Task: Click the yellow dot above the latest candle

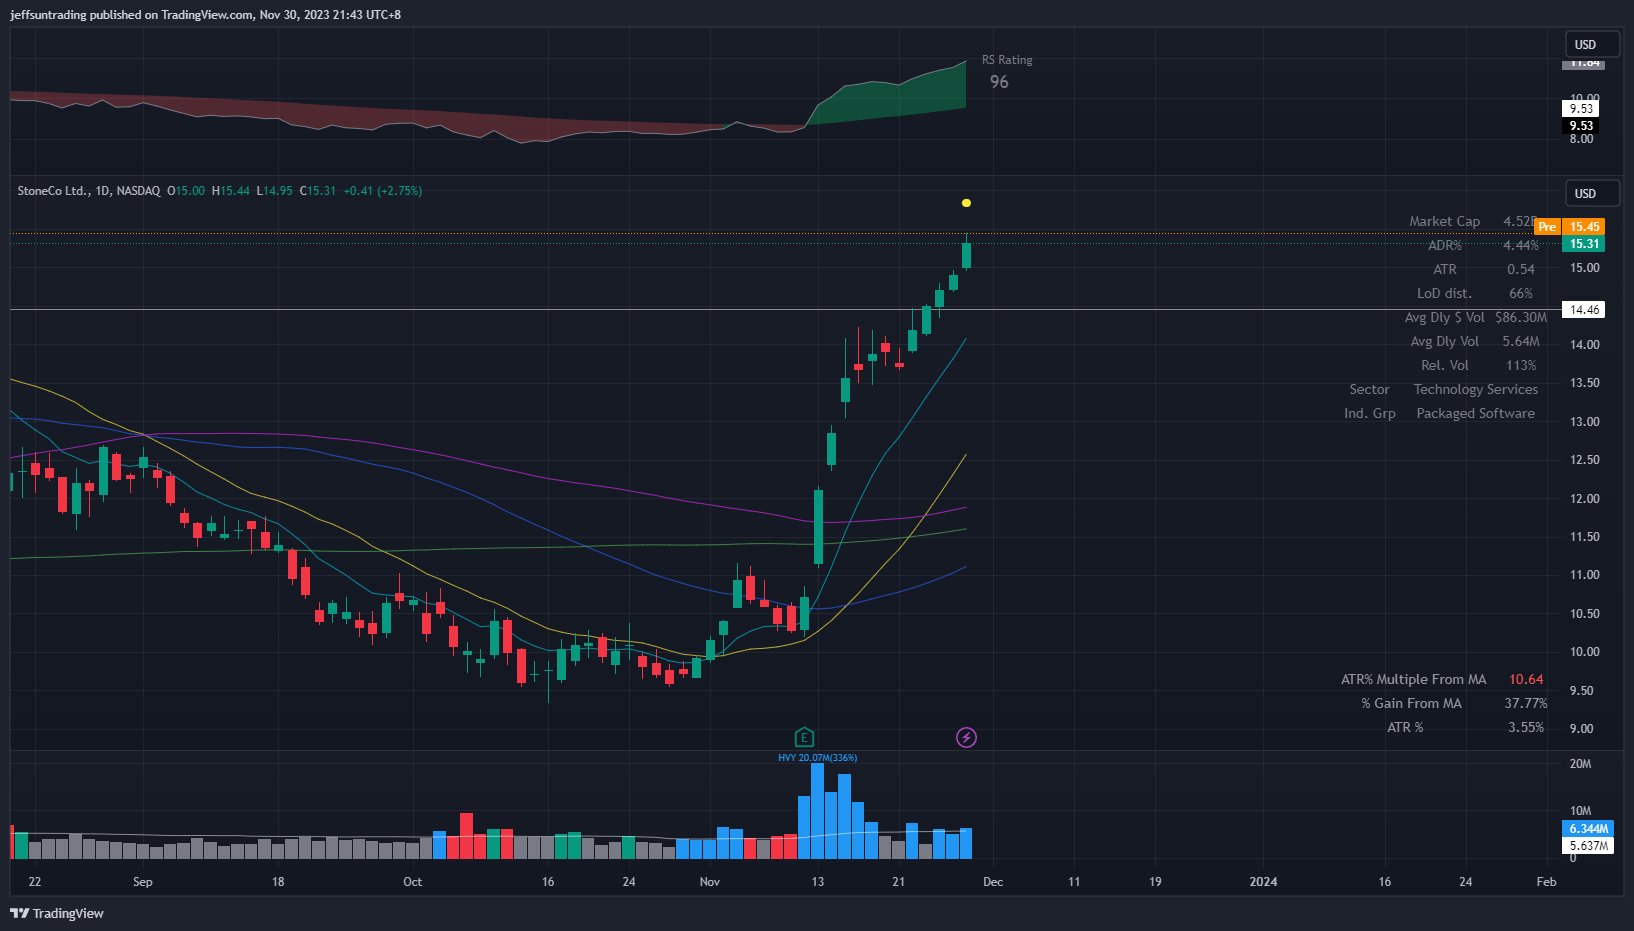Action: click(x=966, y=203)
